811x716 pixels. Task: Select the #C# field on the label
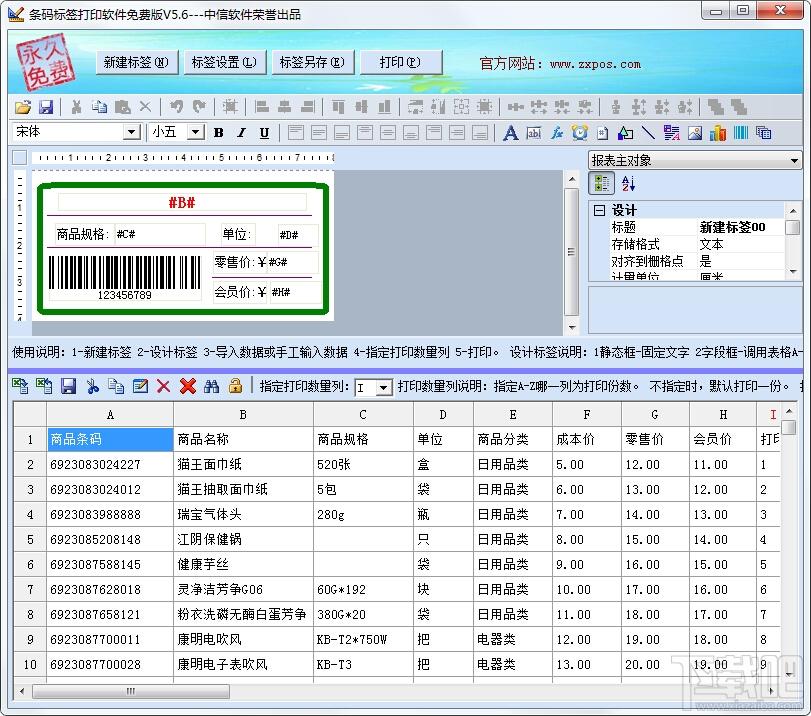[x=159, y=234]
